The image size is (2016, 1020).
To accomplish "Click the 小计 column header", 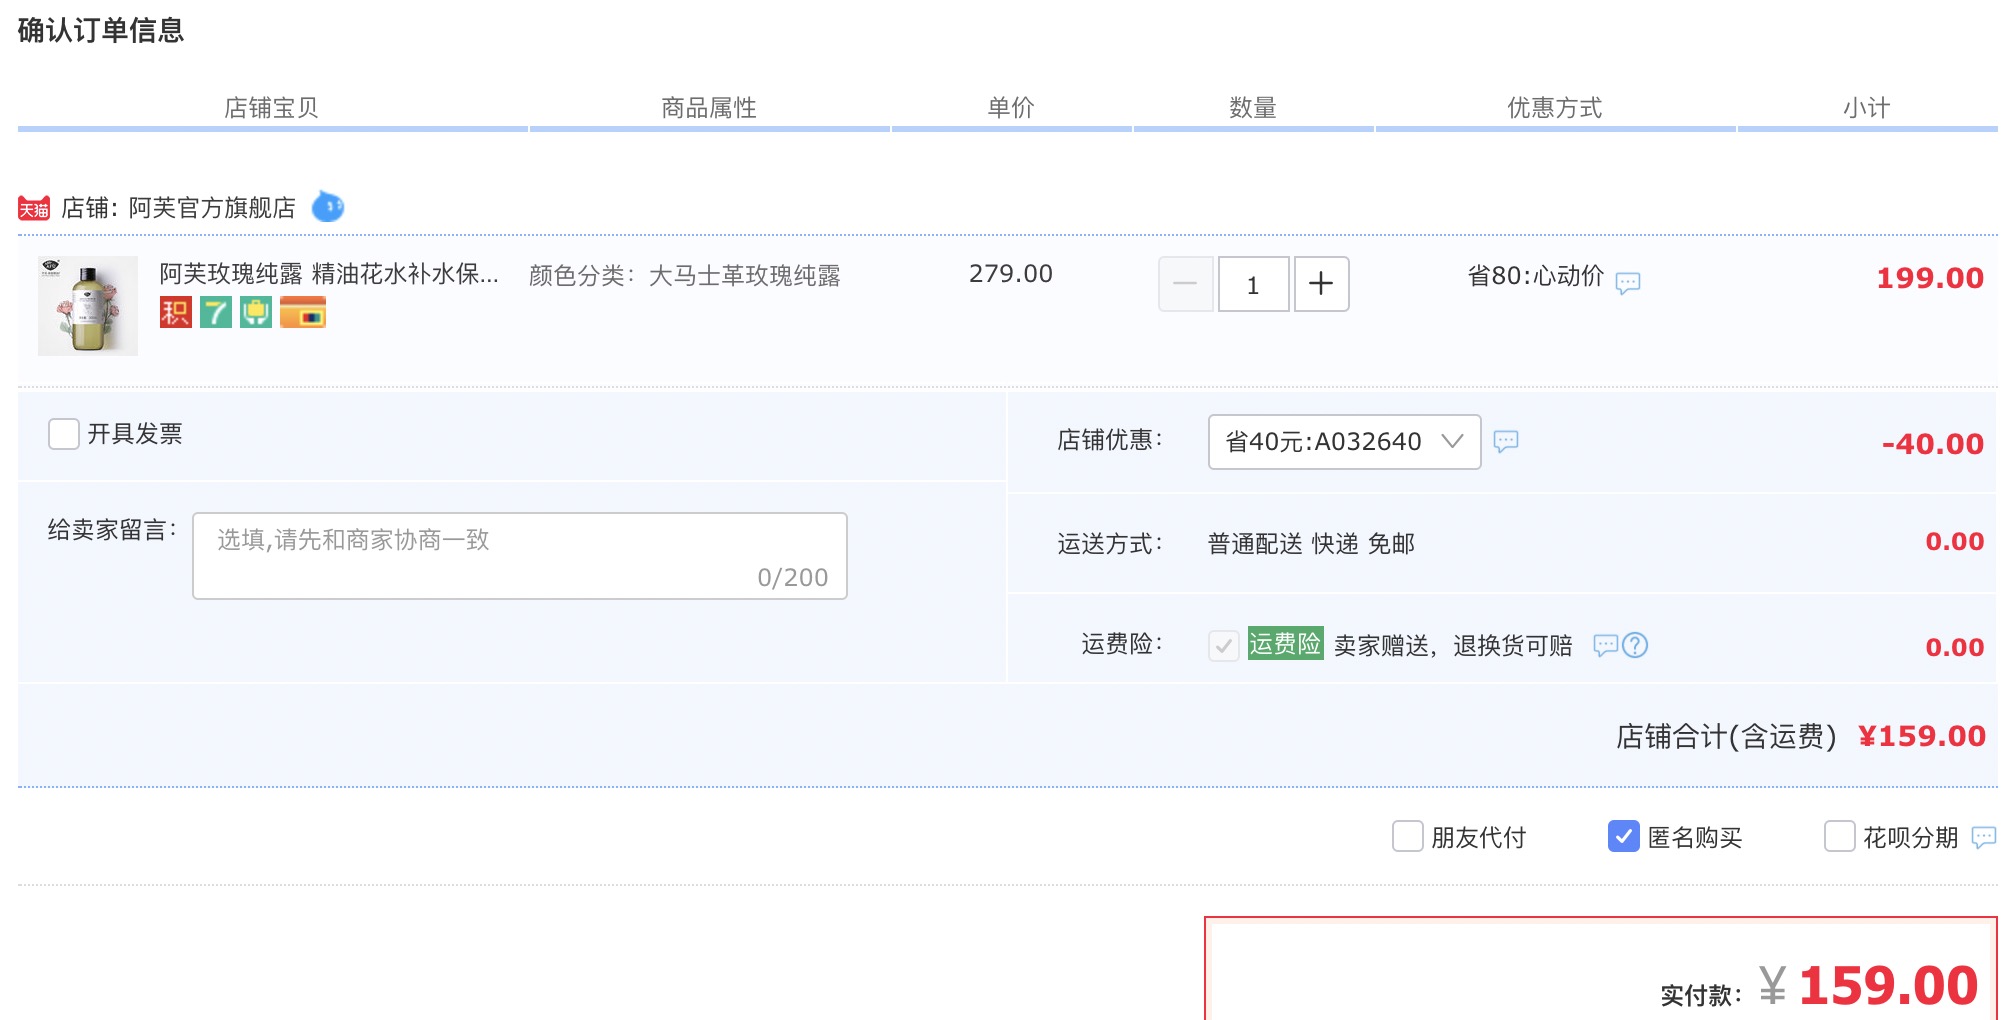I will click(x=1867, y=108).
